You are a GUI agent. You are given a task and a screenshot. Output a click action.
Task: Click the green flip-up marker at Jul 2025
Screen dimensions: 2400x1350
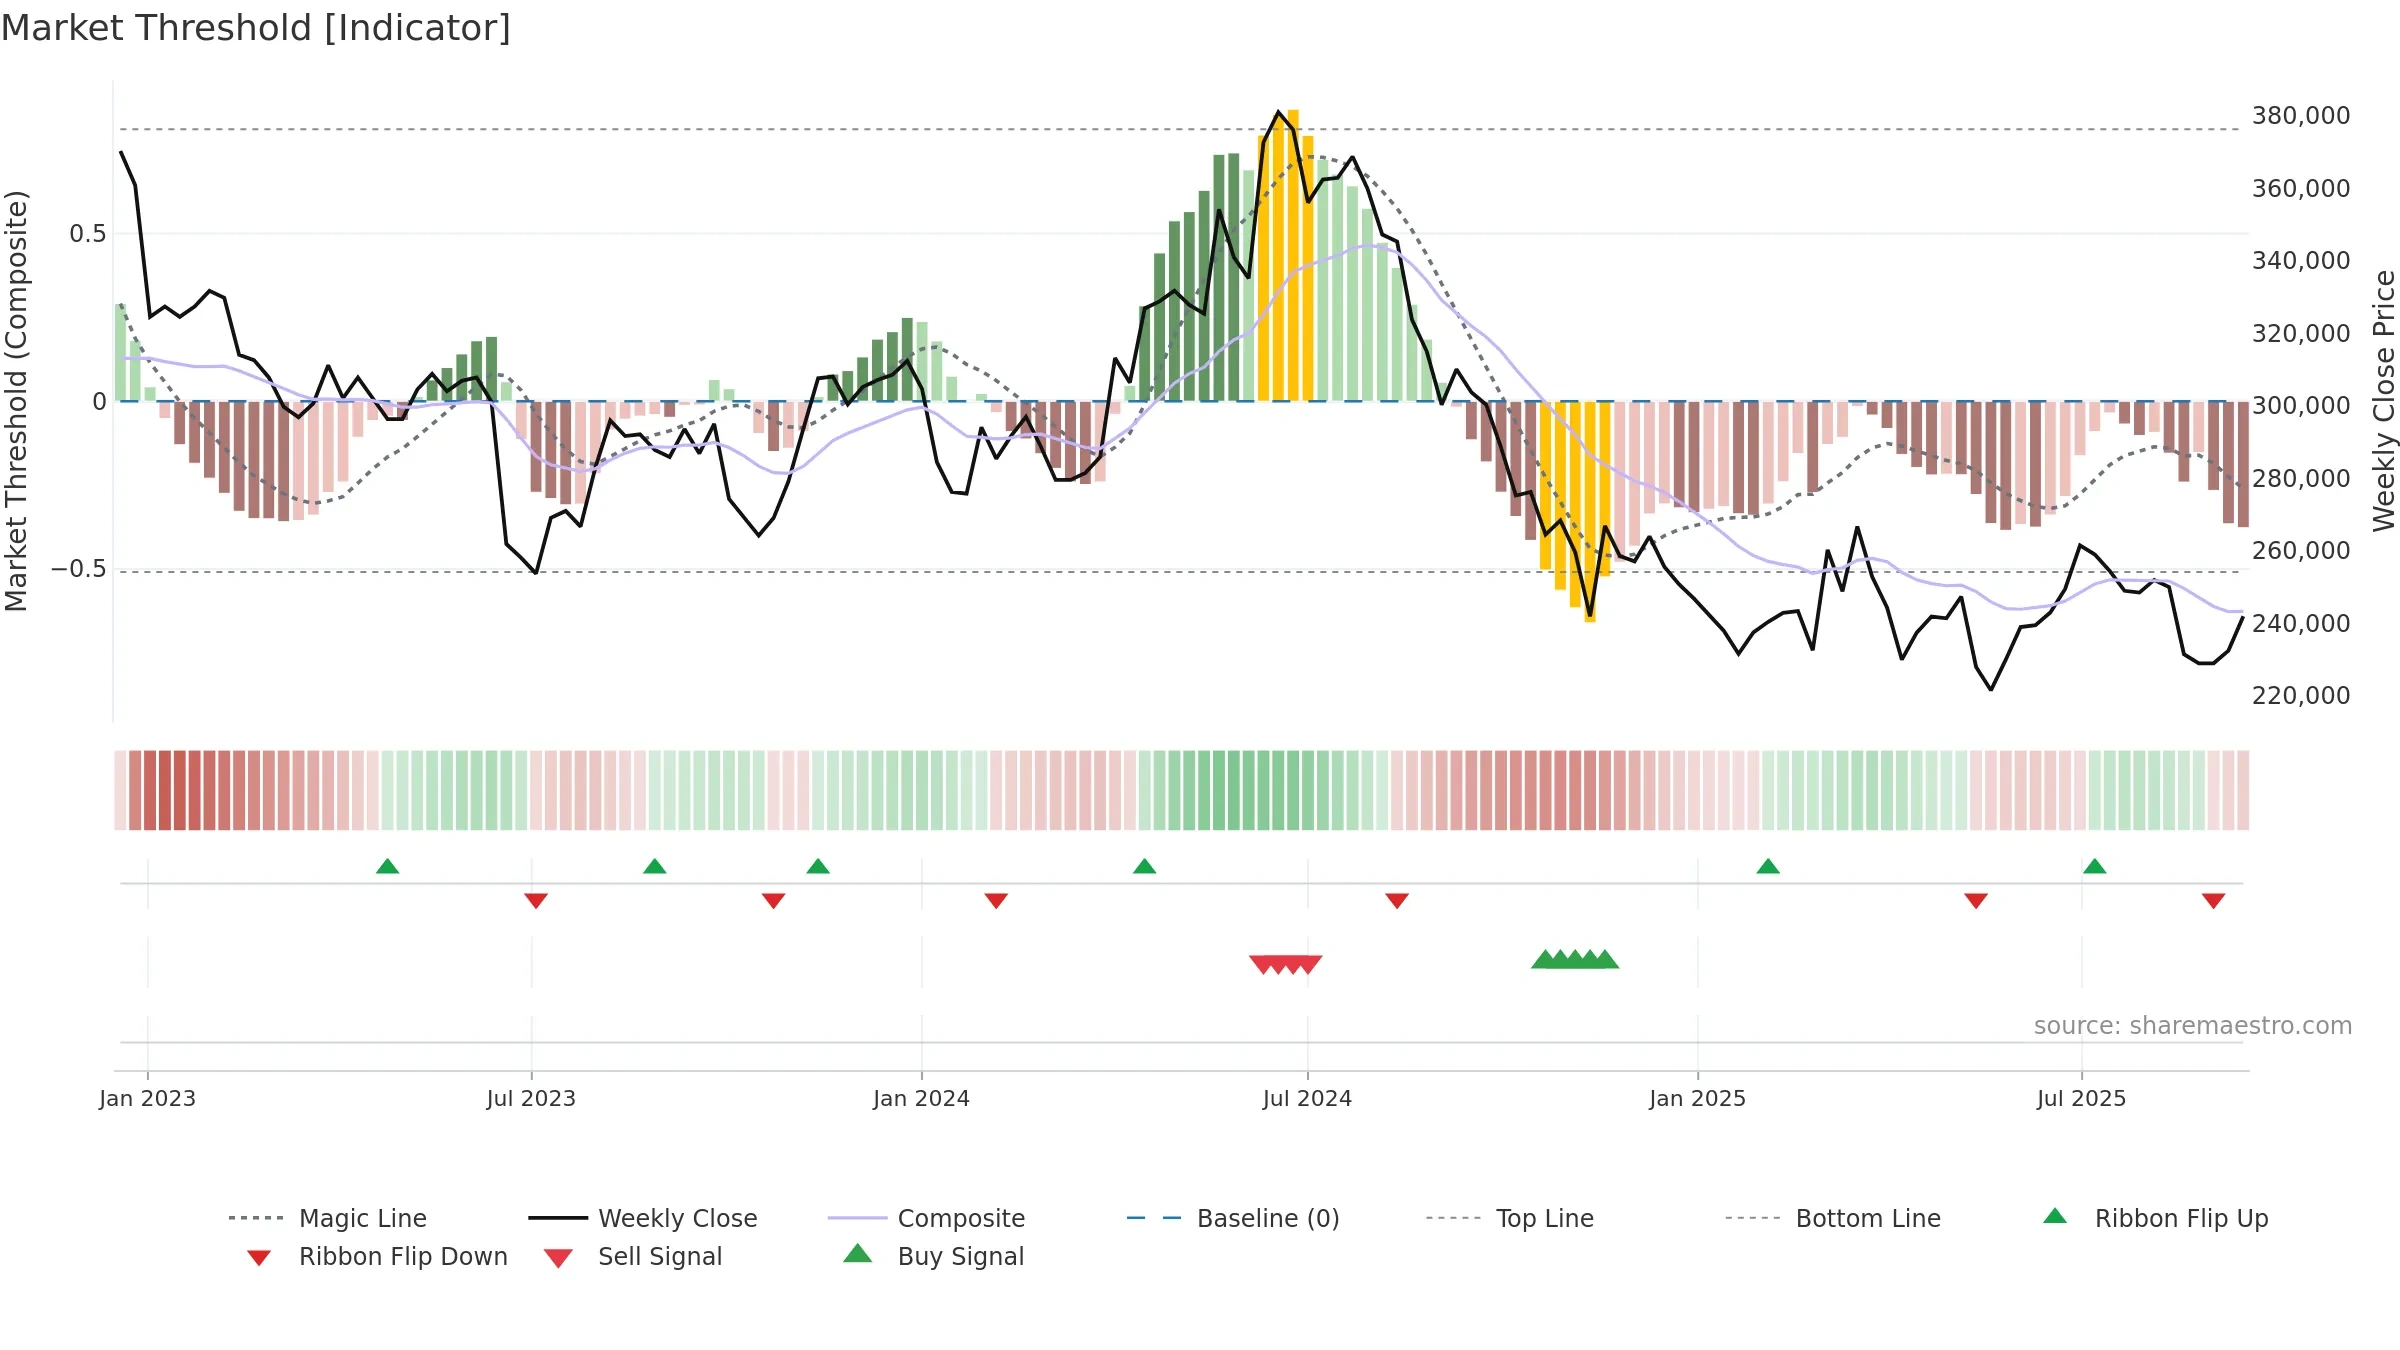pyautogui.click(x=2095, y=866)
